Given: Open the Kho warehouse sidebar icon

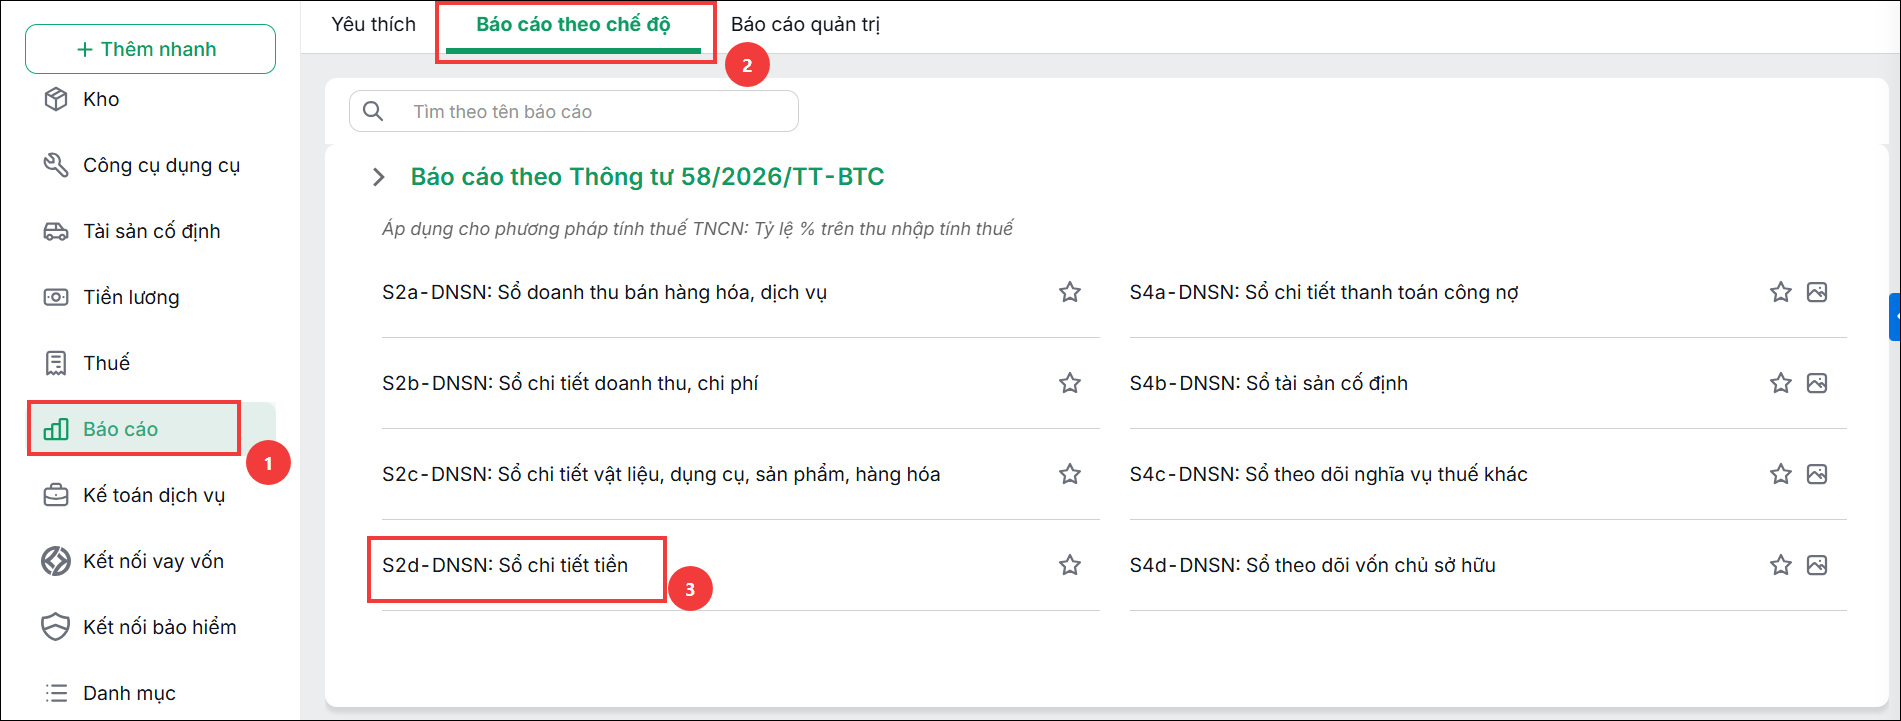Looking at the screenshot, I should click(56, 99).
